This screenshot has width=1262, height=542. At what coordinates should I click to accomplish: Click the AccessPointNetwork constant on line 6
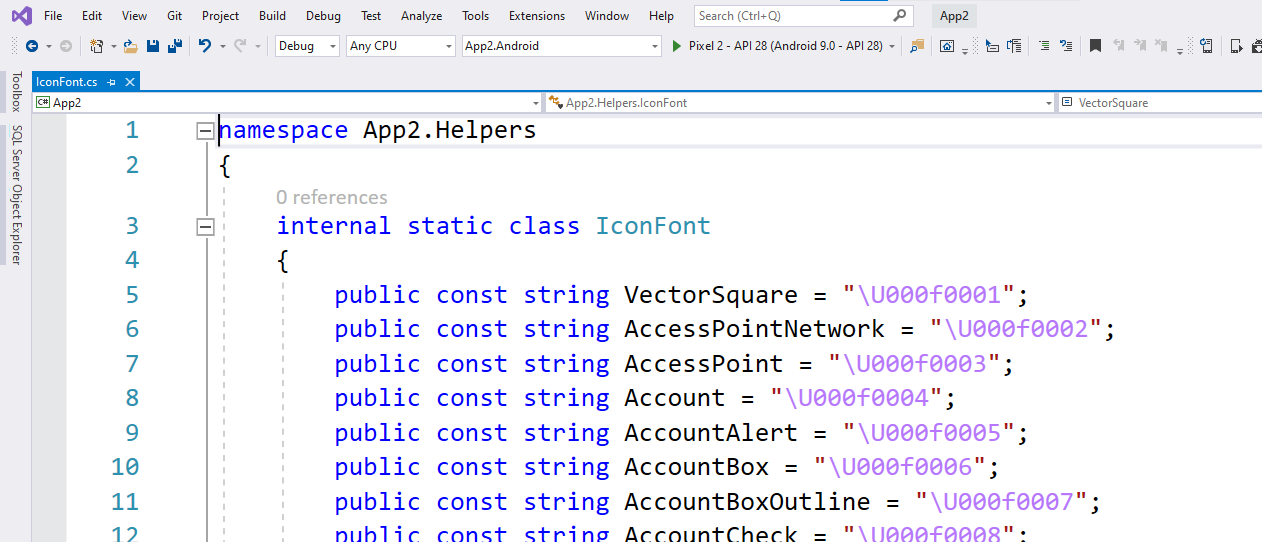pos(755,329)
